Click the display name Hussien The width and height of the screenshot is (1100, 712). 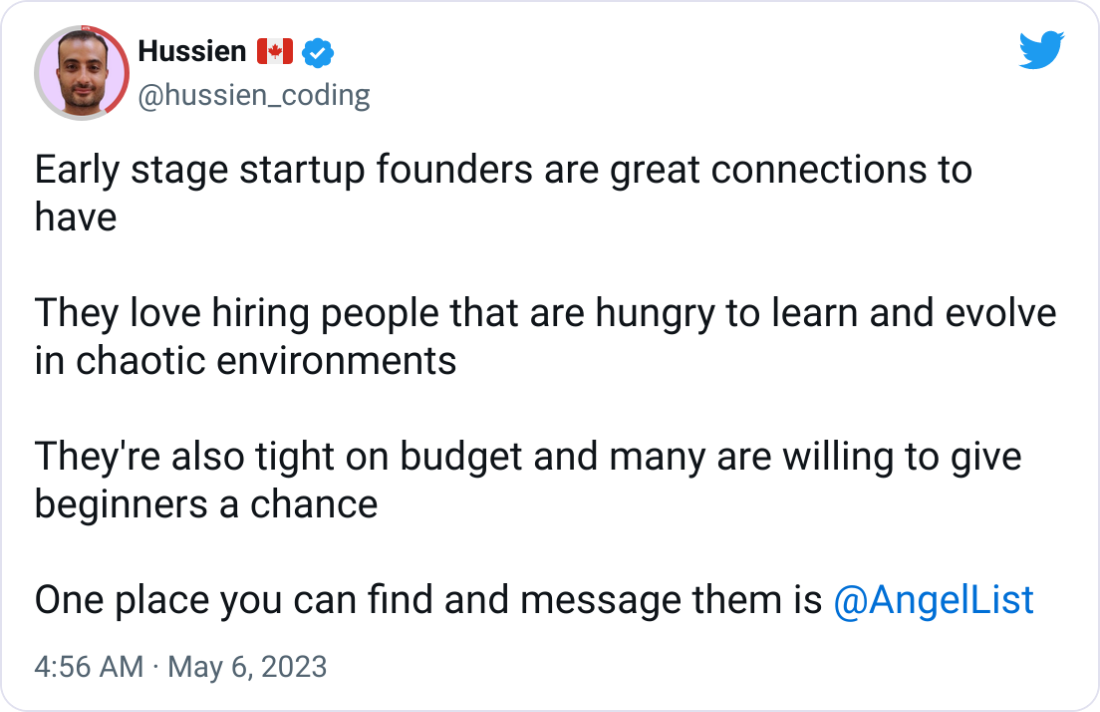click(x=190, y=51)
